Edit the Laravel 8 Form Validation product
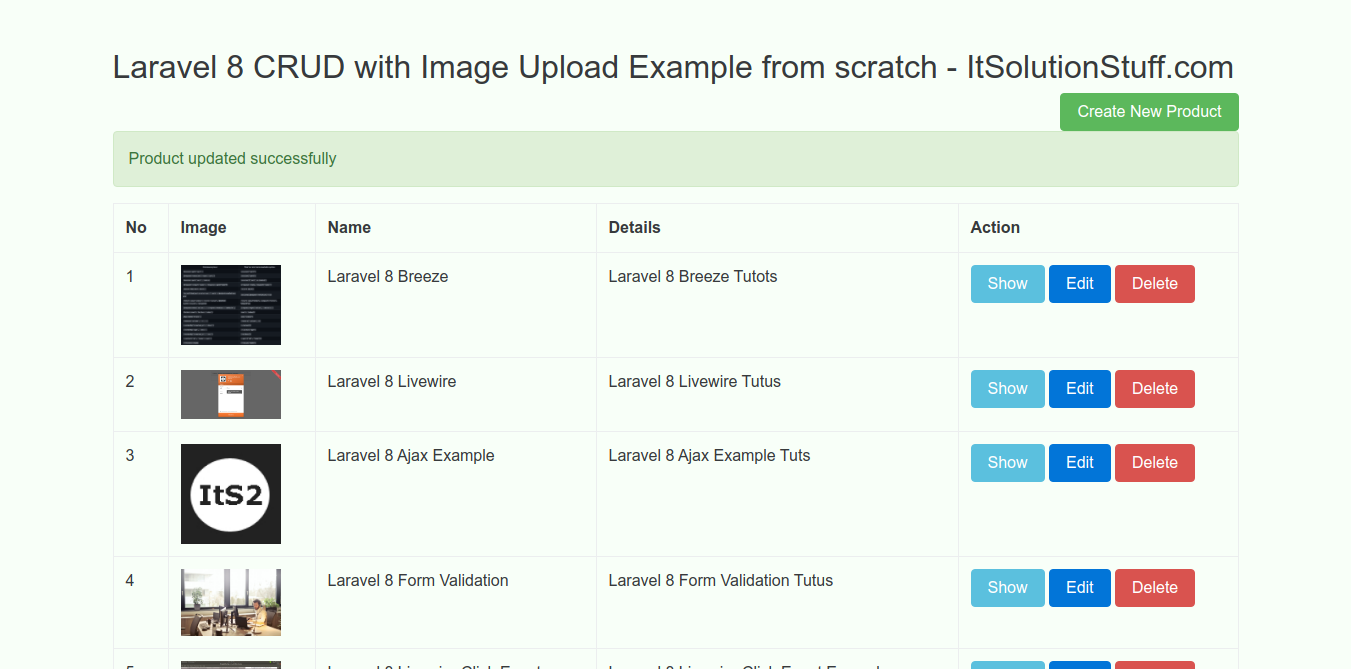The width and height of the screenshot is (1351, 669). click(x=1079, y=588)
